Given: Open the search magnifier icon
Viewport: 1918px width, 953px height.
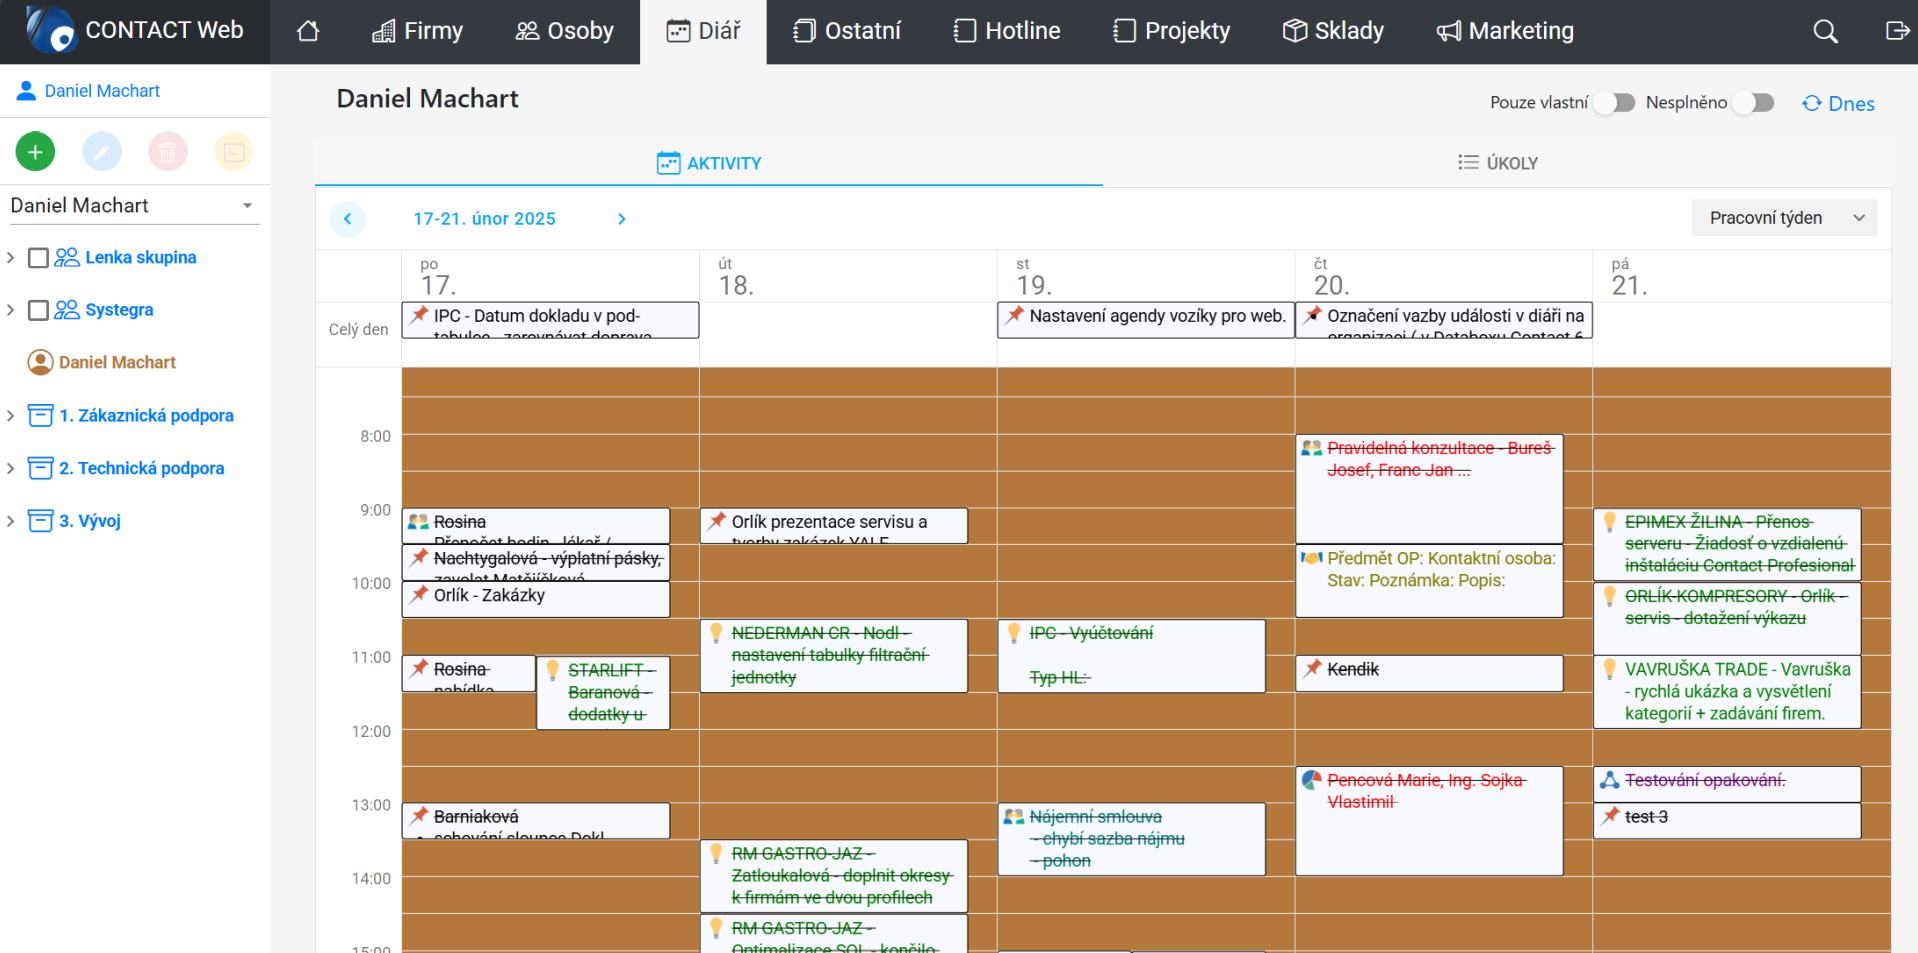Looking at the screenshot, I should (x=1825, y=32).
